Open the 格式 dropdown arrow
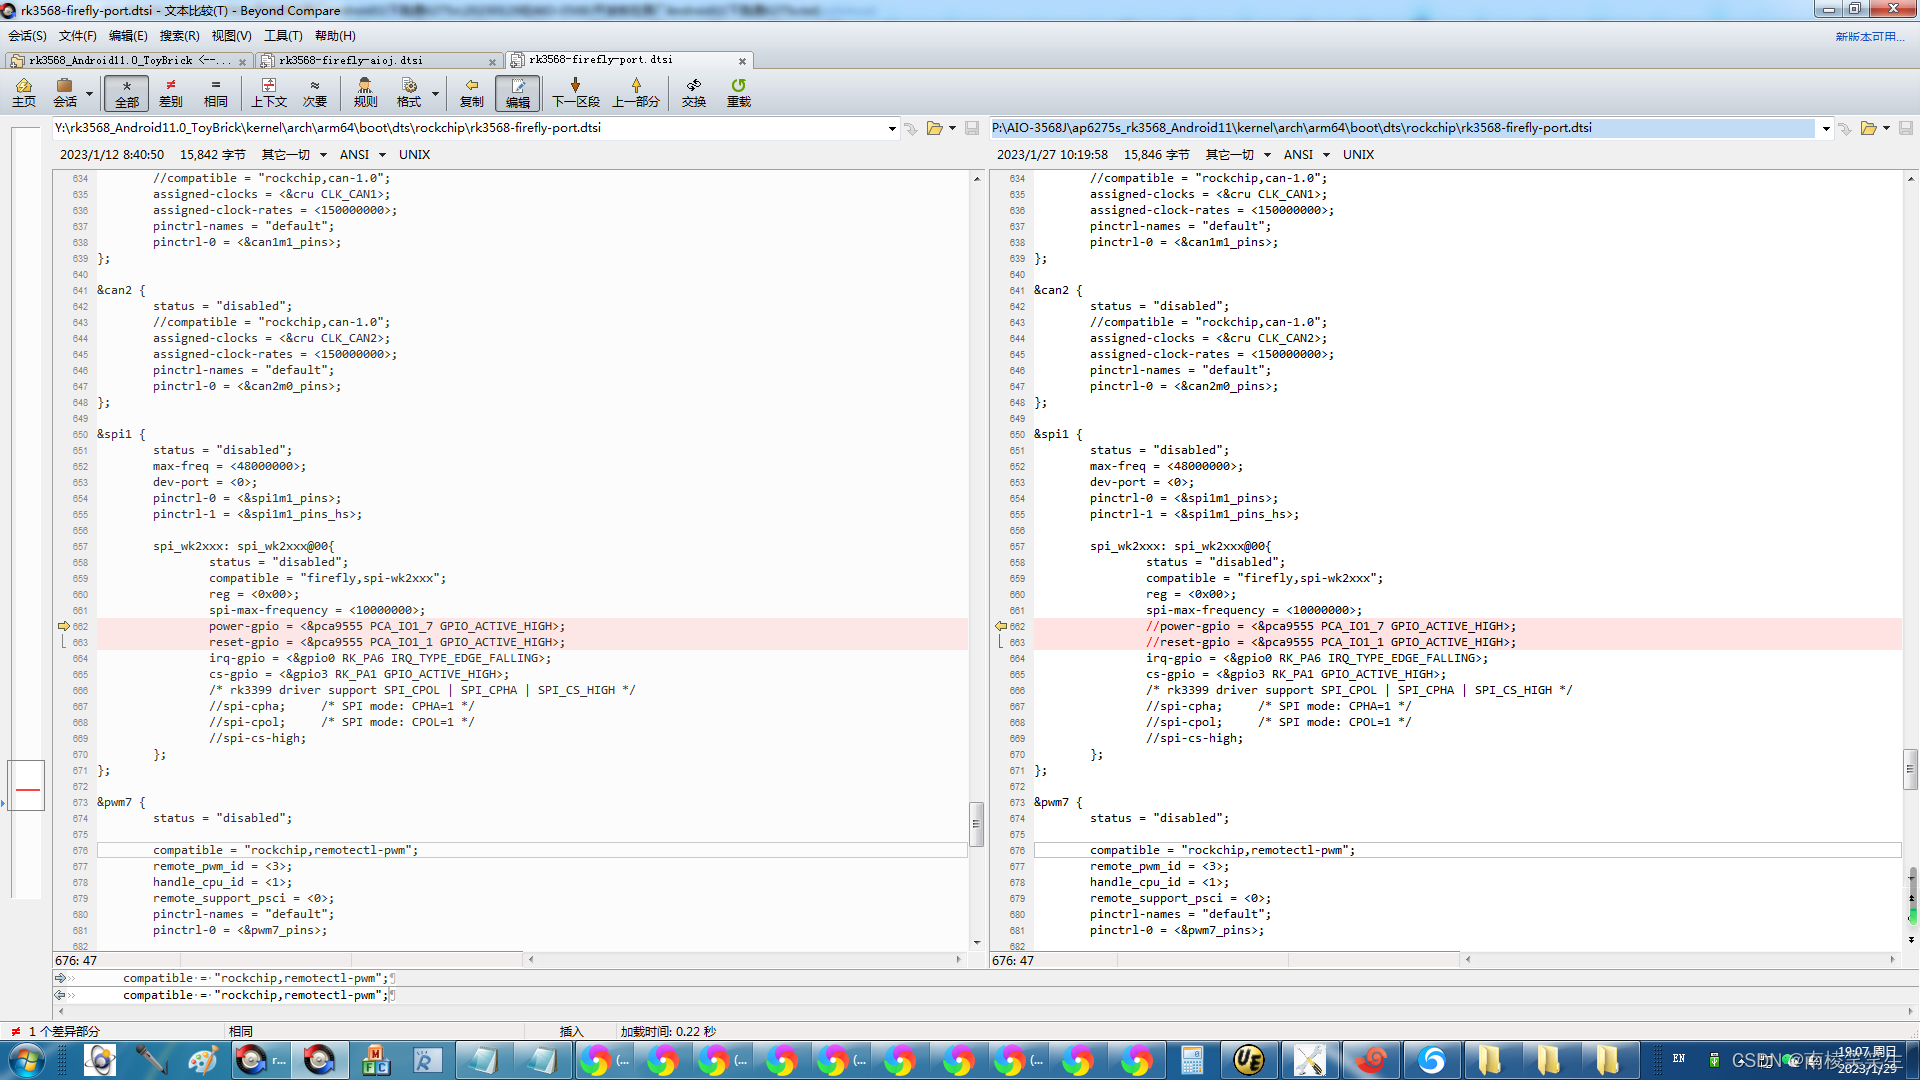Screen dimensions: 1920x1080 point(434,93)
